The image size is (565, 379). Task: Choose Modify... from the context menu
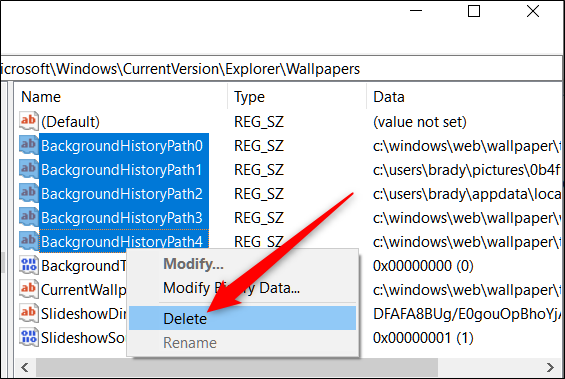pos(242,264)
